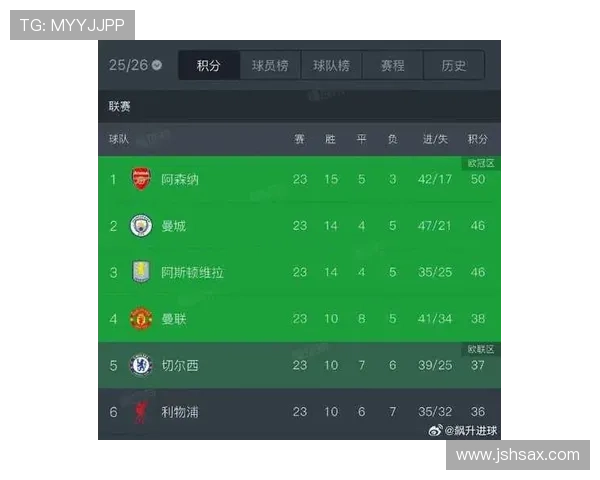Image resolution: width=600 pixels, height=480 pixels.
Task: Click the 阿斯顿维拉 team name
Action: pos(192,272)
